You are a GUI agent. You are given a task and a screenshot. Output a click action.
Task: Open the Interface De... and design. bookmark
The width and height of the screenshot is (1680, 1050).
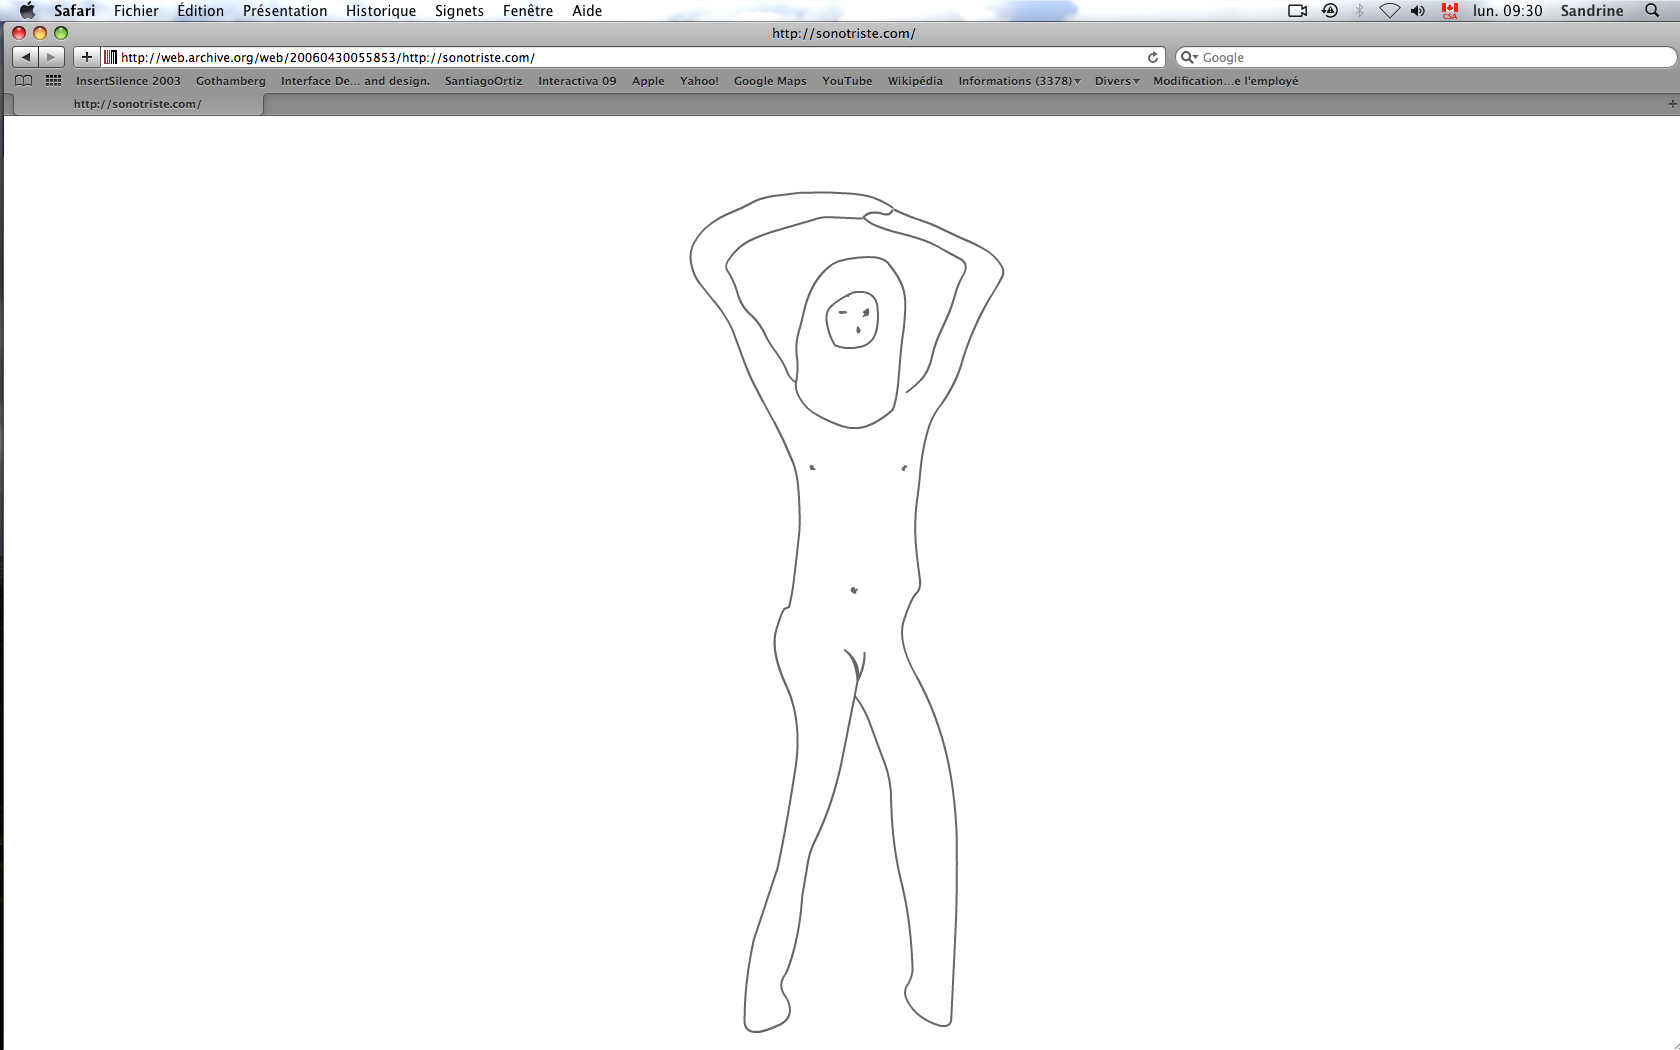click(355, 81)
